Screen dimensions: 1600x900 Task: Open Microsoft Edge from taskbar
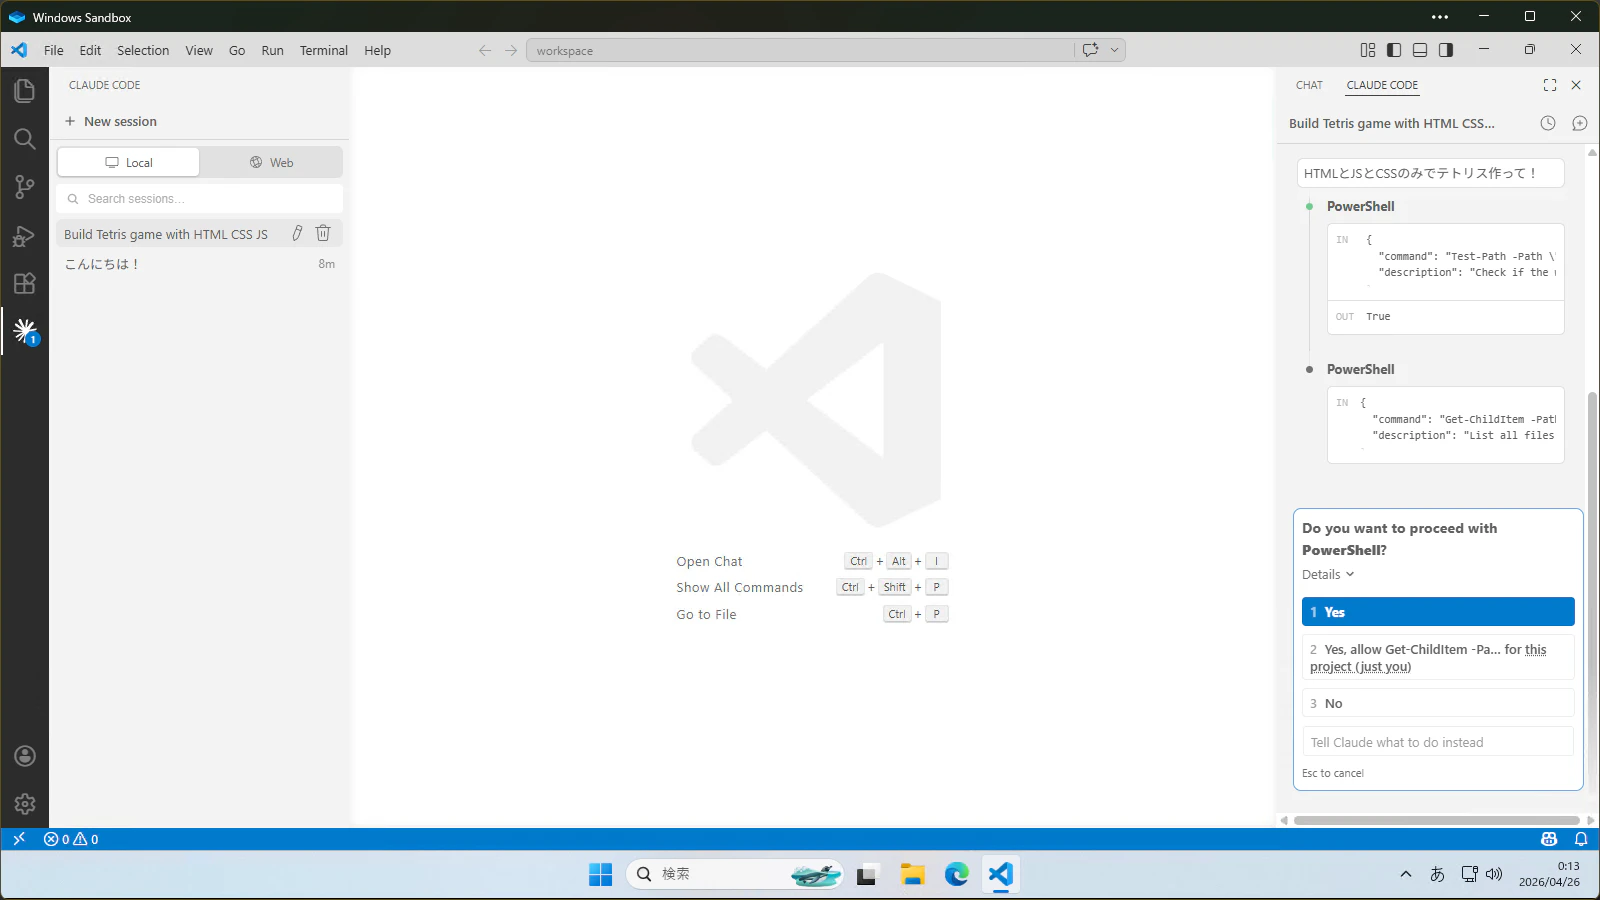957,874
